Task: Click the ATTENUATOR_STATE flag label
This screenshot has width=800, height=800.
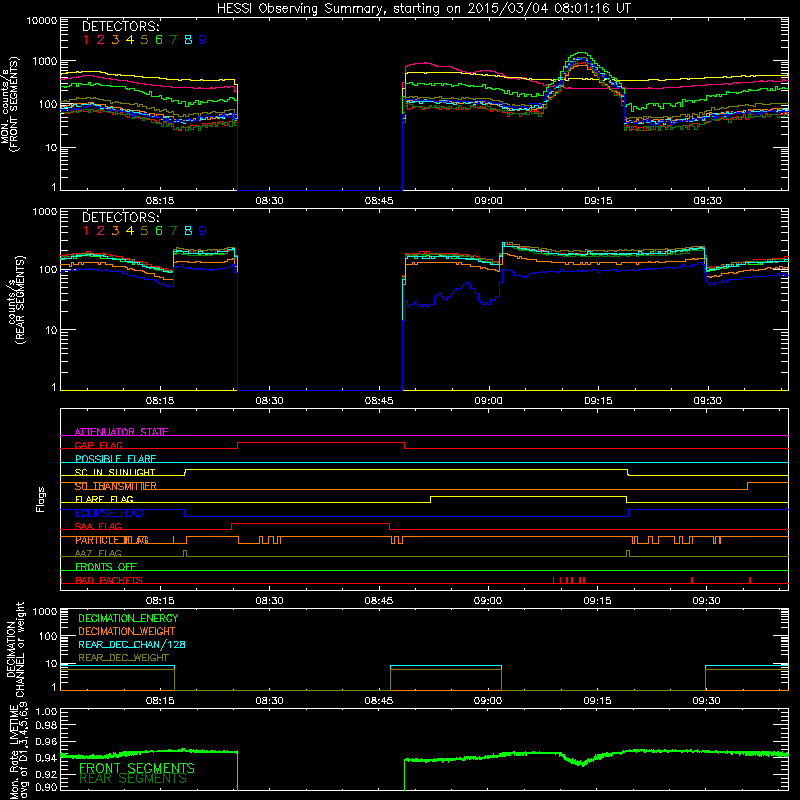Action: click(121, 432)
